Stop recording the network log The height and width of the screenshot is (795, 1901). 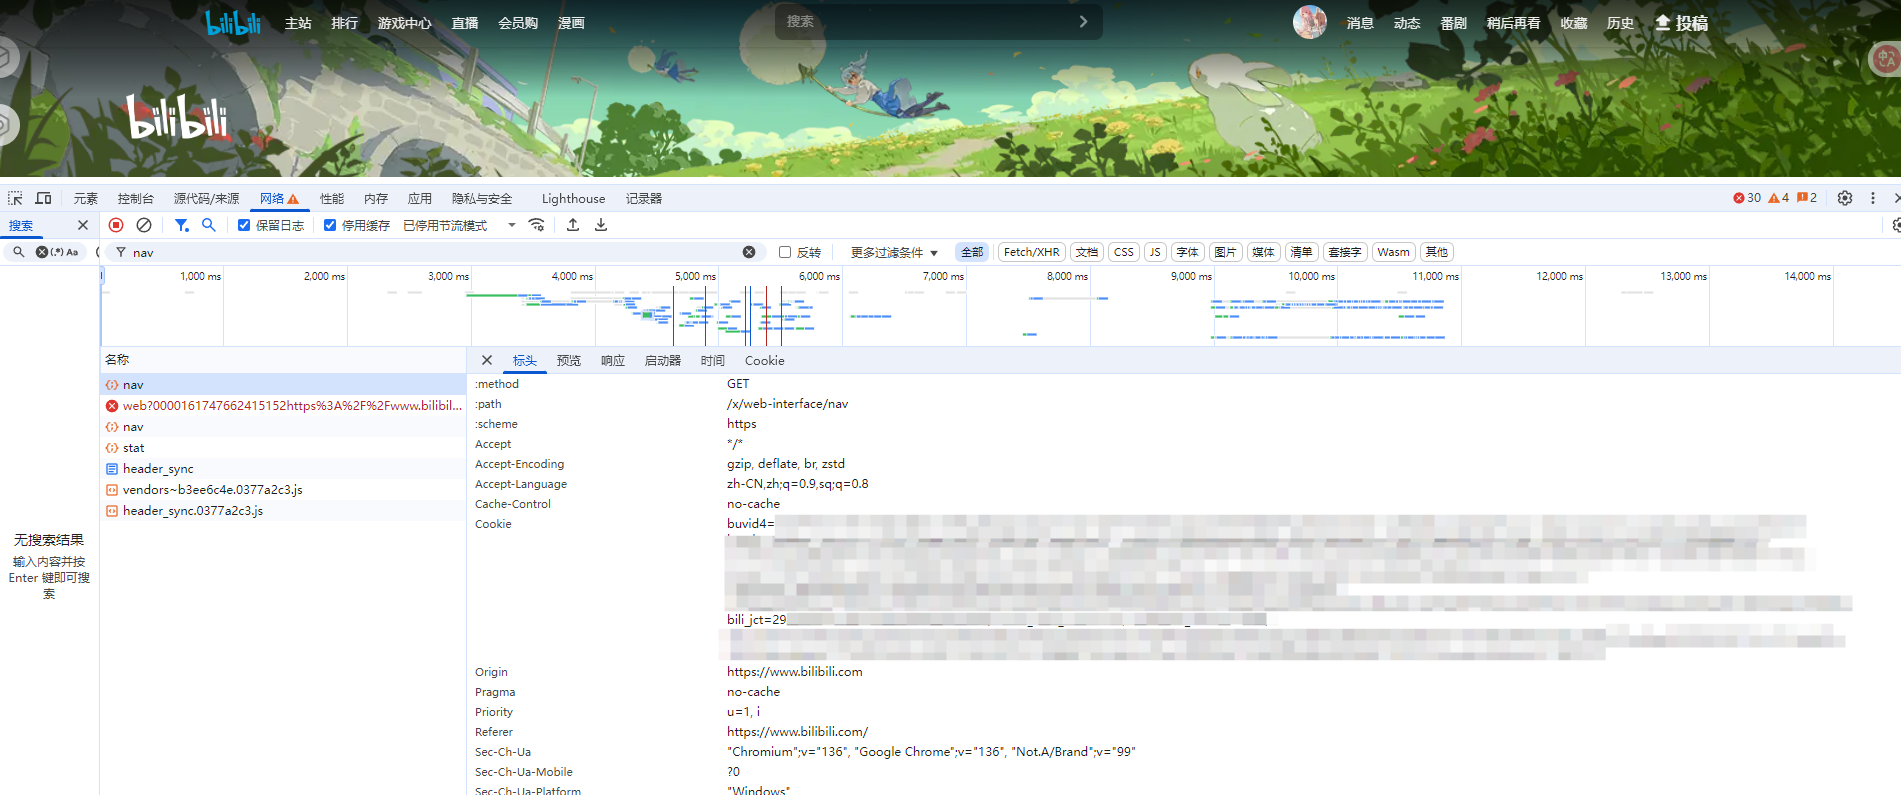(116, 225)
